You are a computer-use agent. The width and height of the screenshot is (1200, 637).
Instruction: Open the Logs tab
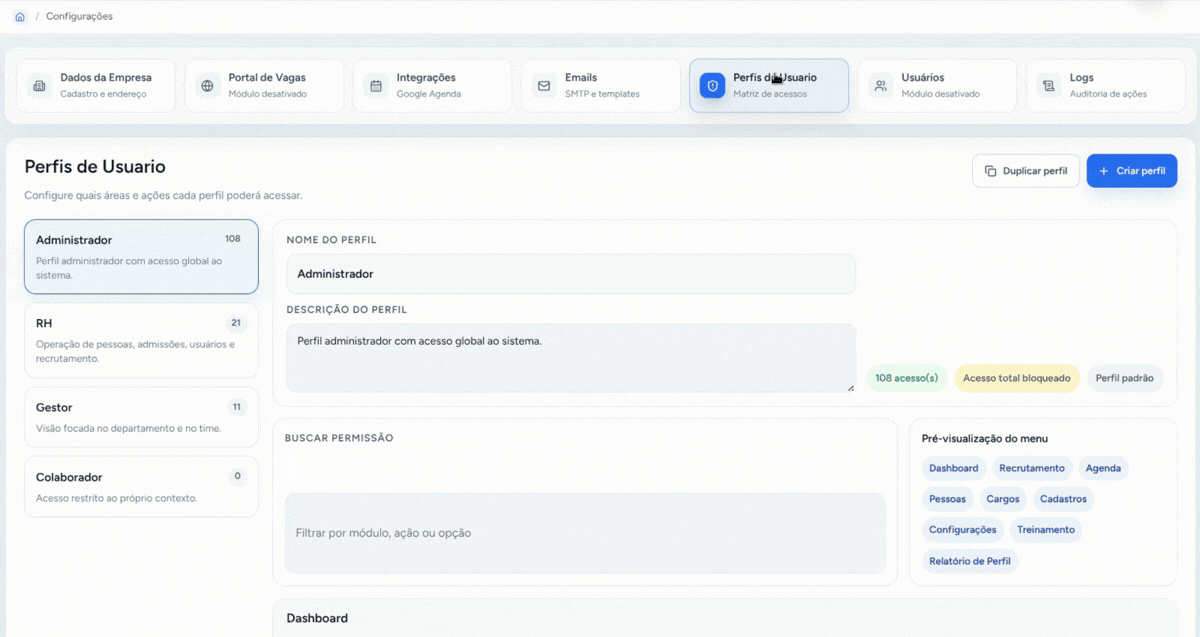tap(1105, 85)
